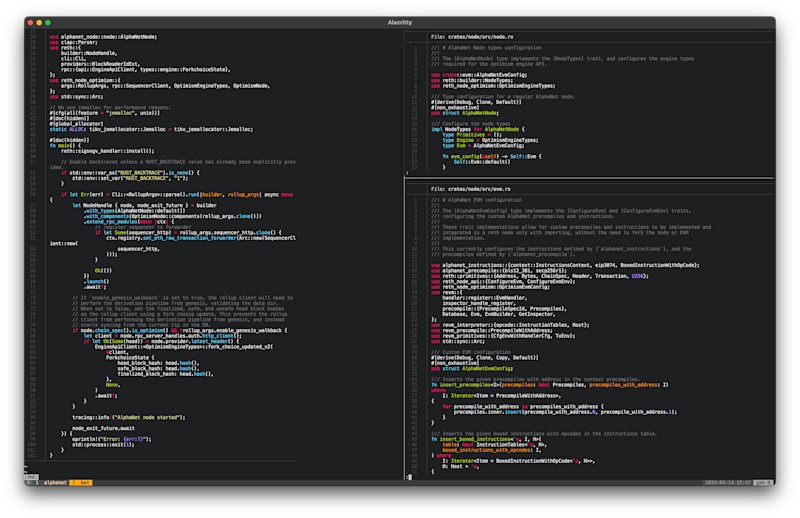Click the horizontal divider between right panes
800x518 pixels.
(590, 178)
